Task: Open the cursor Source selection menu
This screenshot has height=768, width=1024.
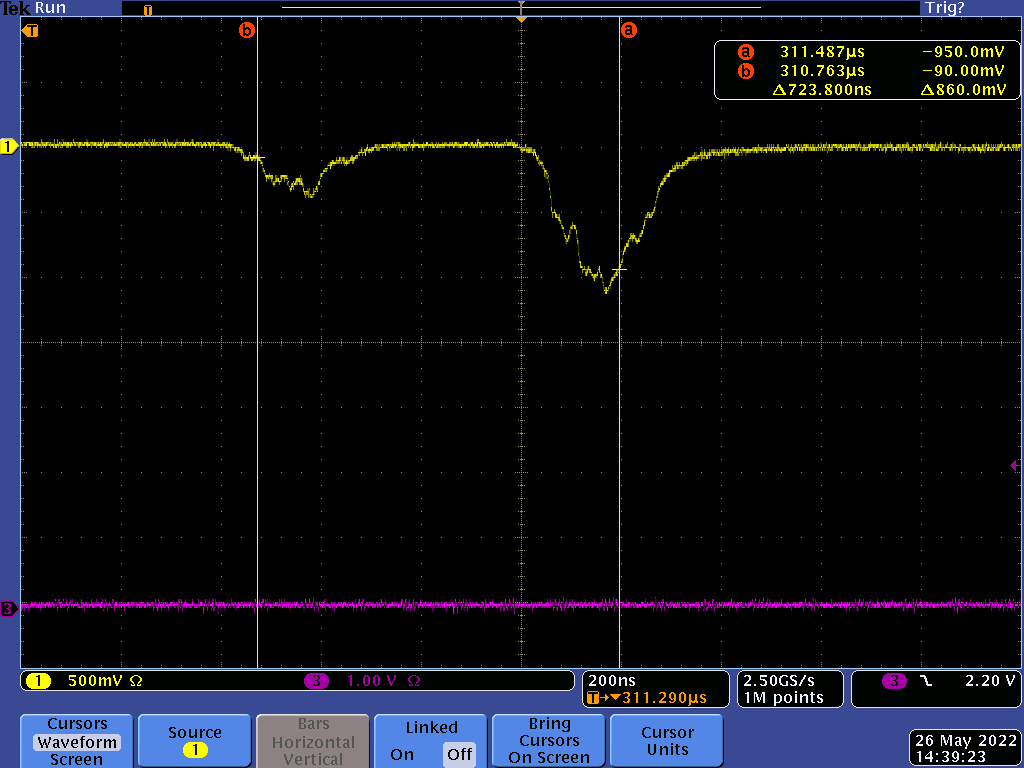Action: [194, 740]
